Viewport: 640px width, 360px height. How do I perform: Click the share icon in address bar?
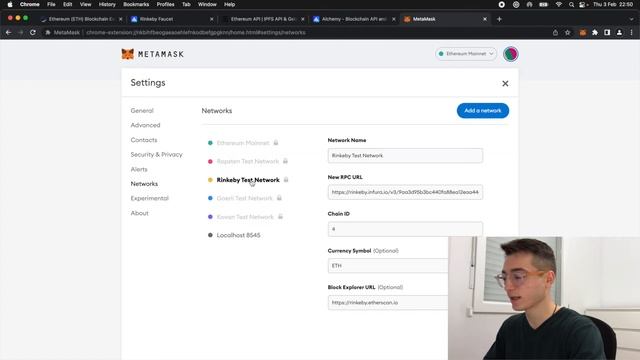point(555,33)
